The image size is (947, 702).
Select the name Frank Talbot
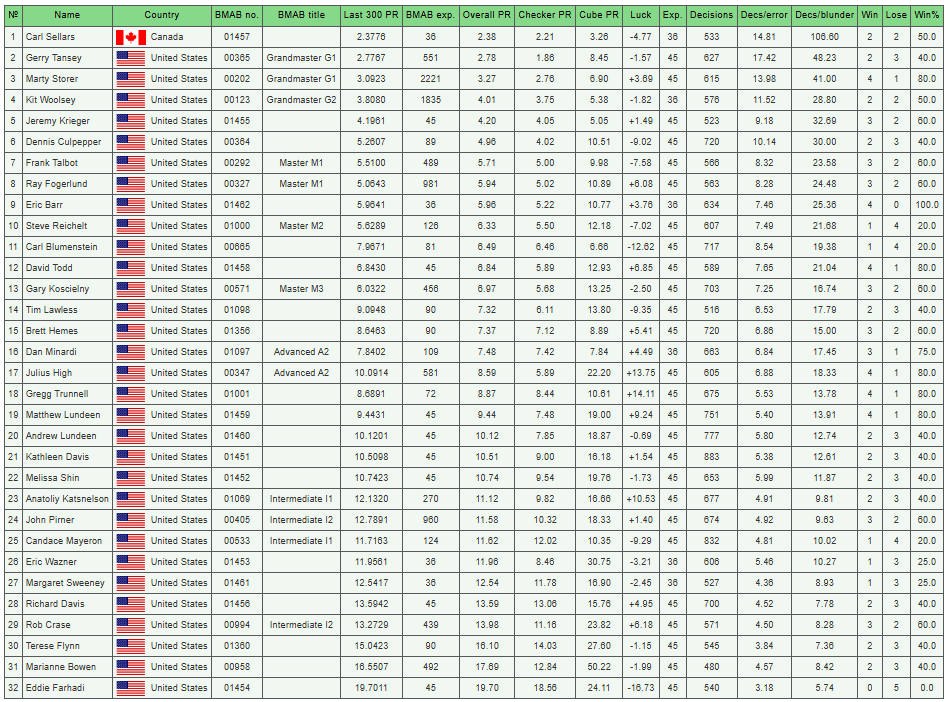[x=52, y=163]
